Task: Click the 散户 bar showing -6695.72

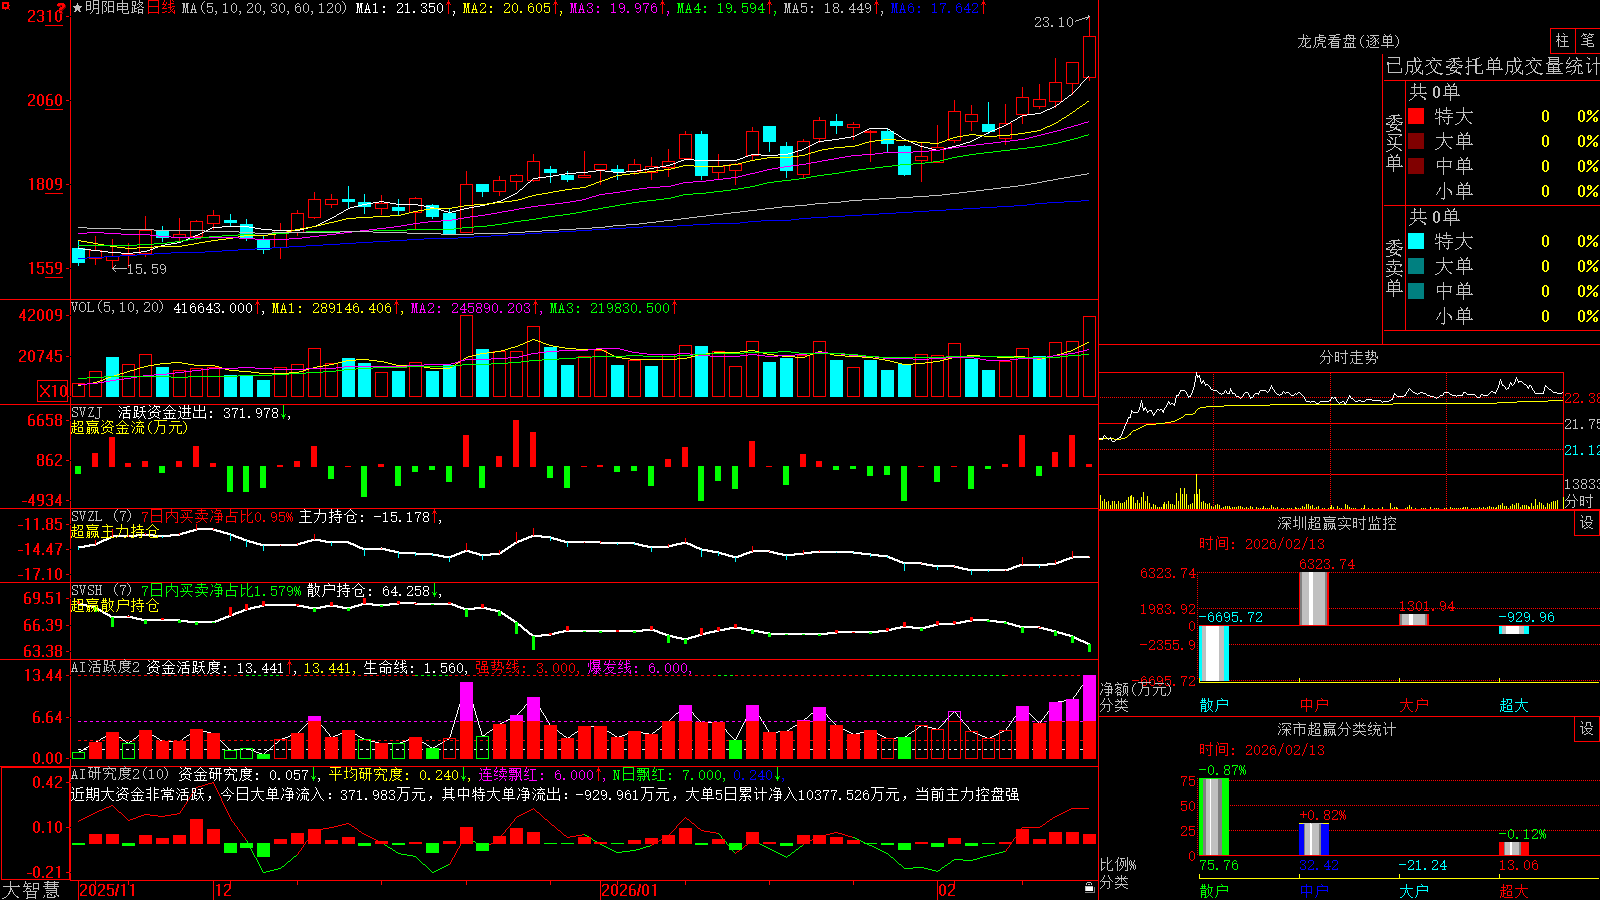Action: (1214, 653)
